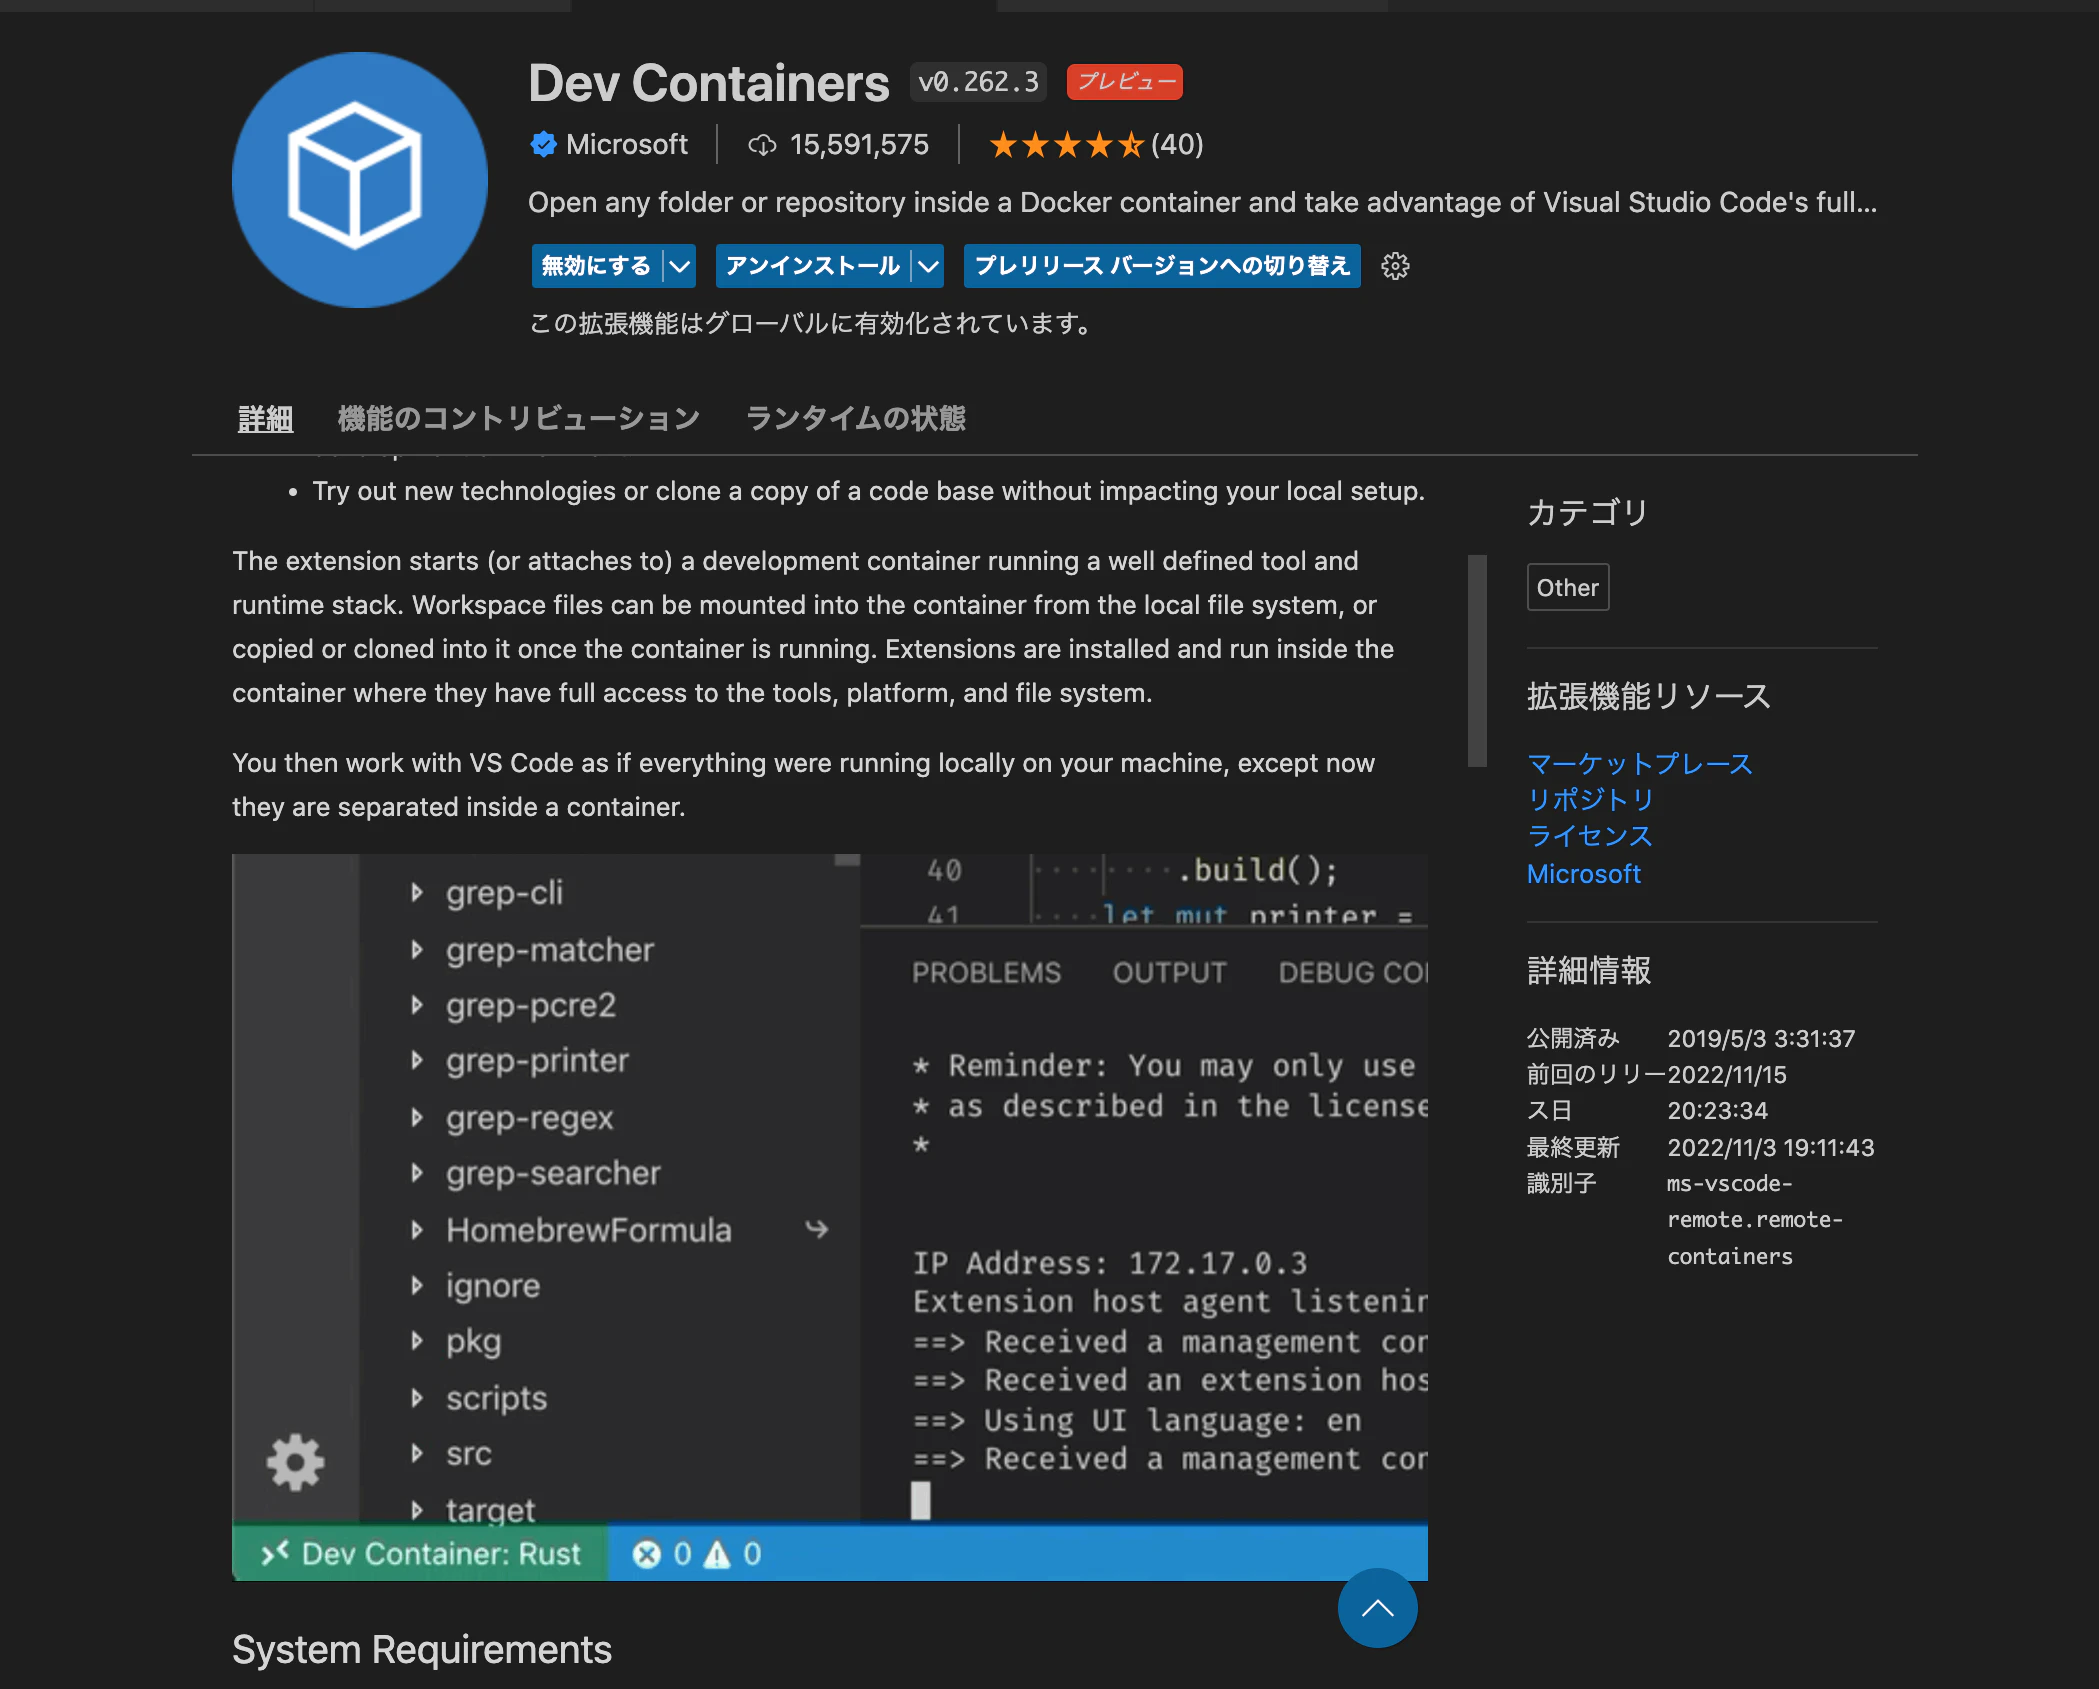Click the star rating icons
2099x1689 pixels.
(x=1066, y=145)
